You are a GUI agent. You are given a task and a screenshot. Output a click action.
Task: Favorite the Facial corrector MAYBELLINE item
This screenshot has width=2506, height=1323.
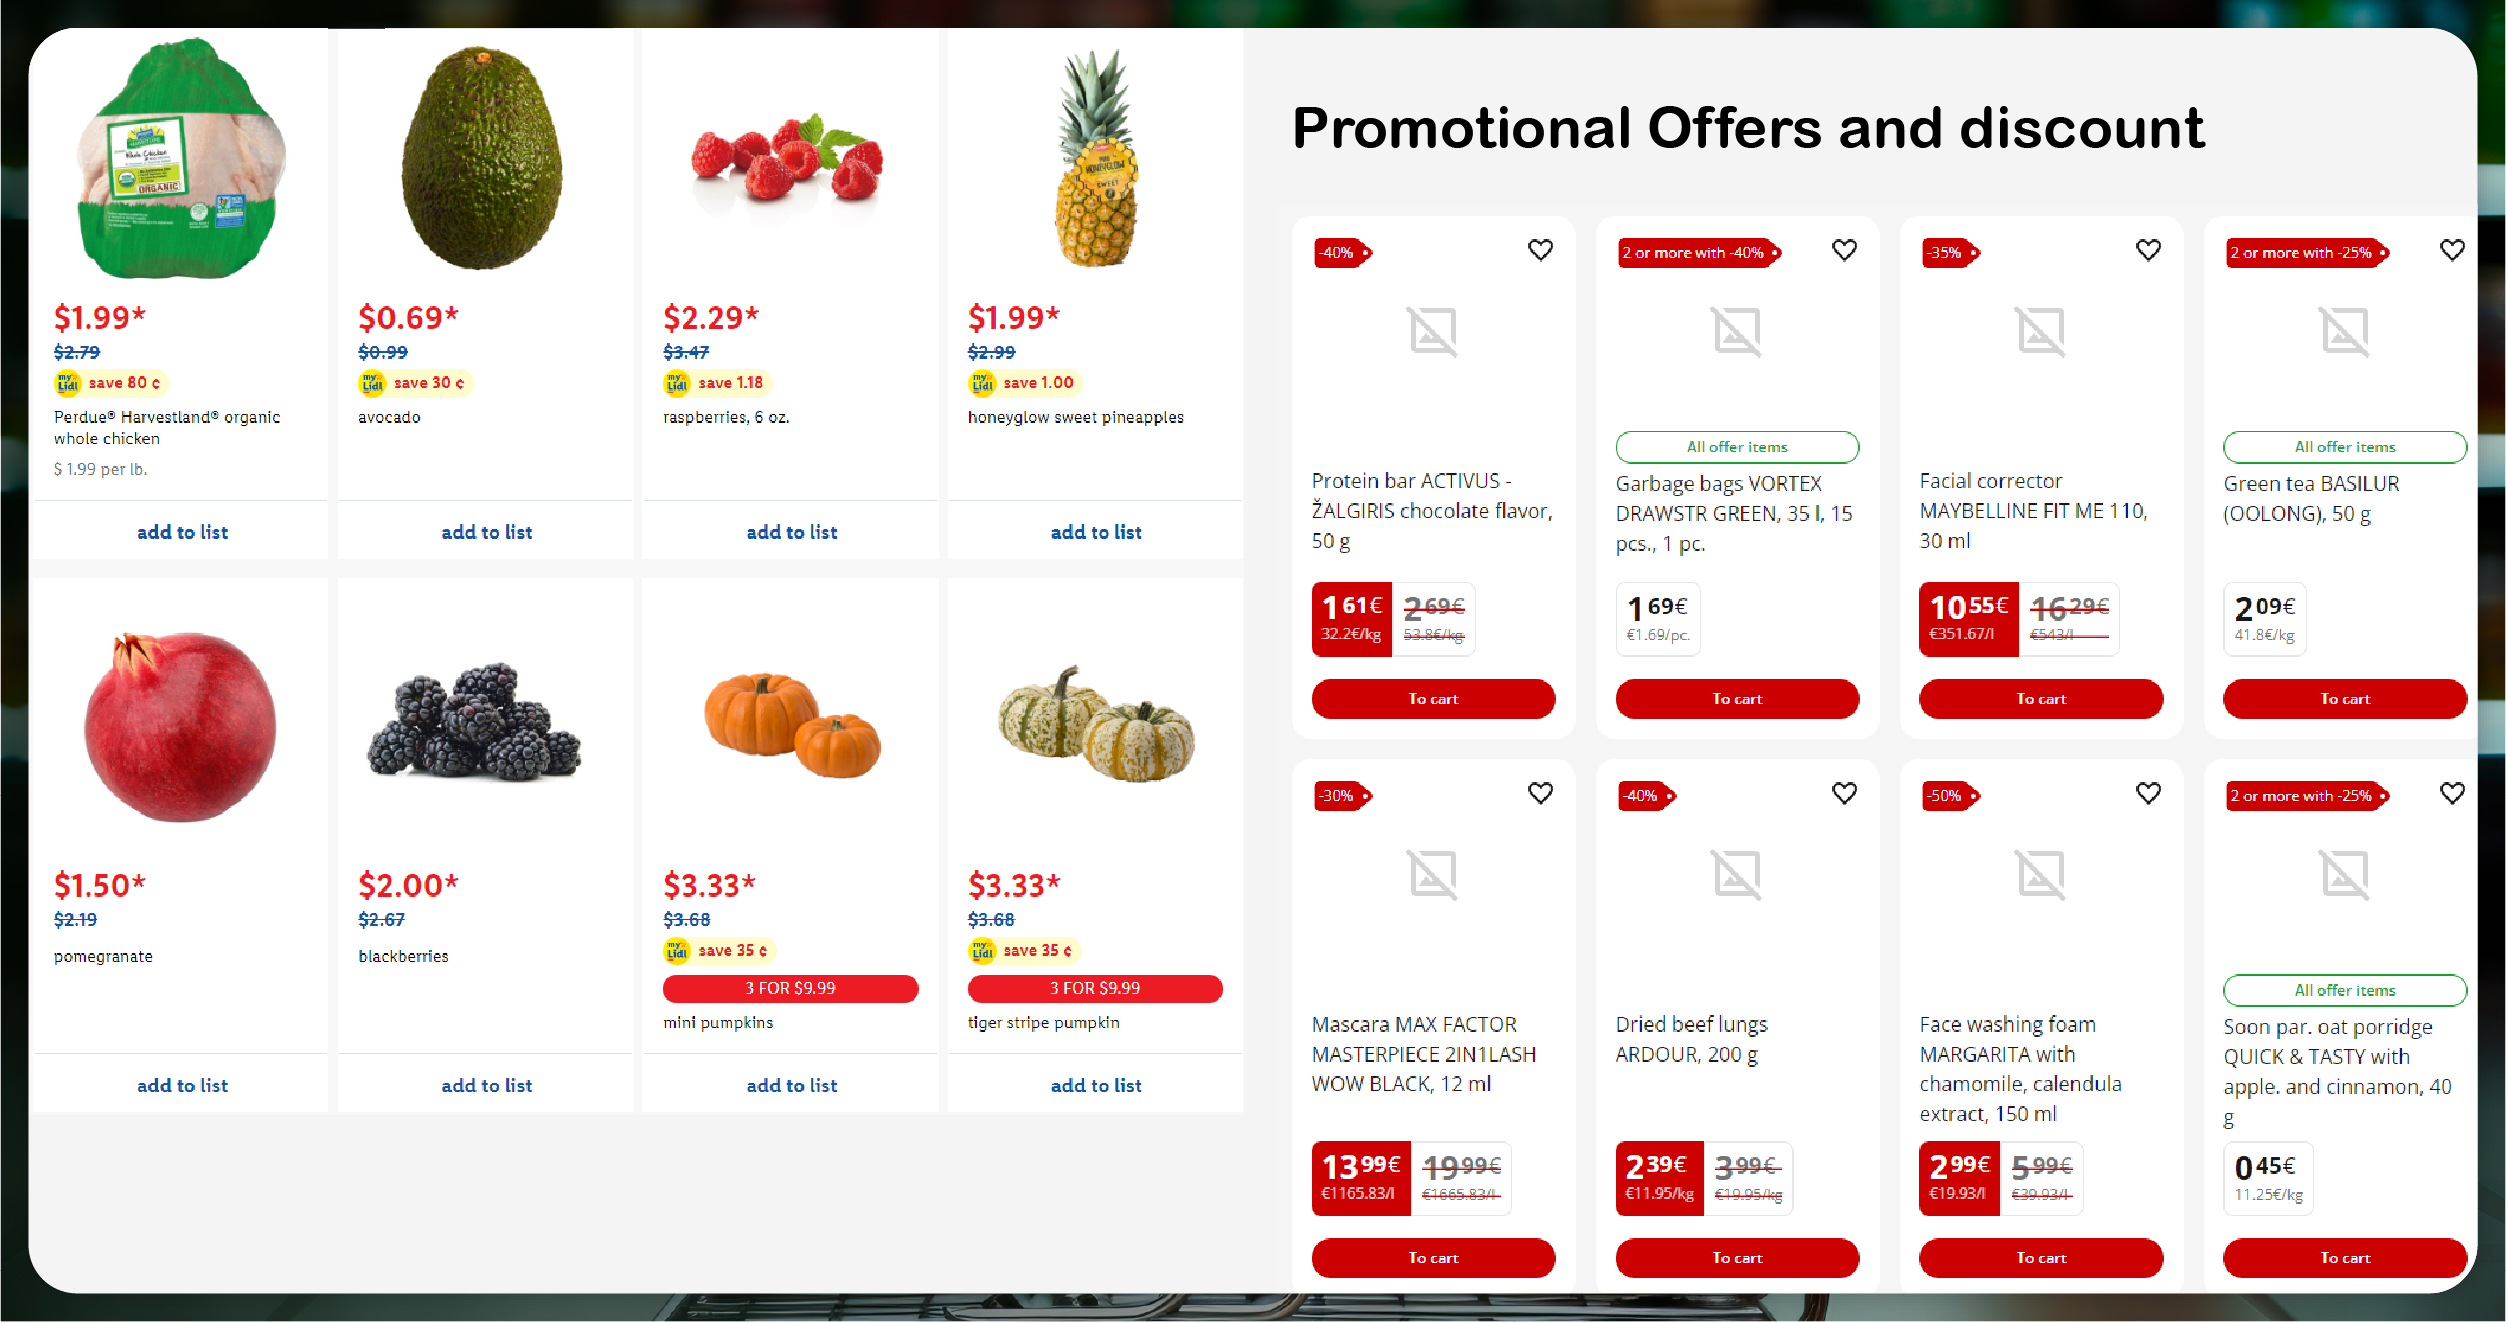pos(2148,250)
